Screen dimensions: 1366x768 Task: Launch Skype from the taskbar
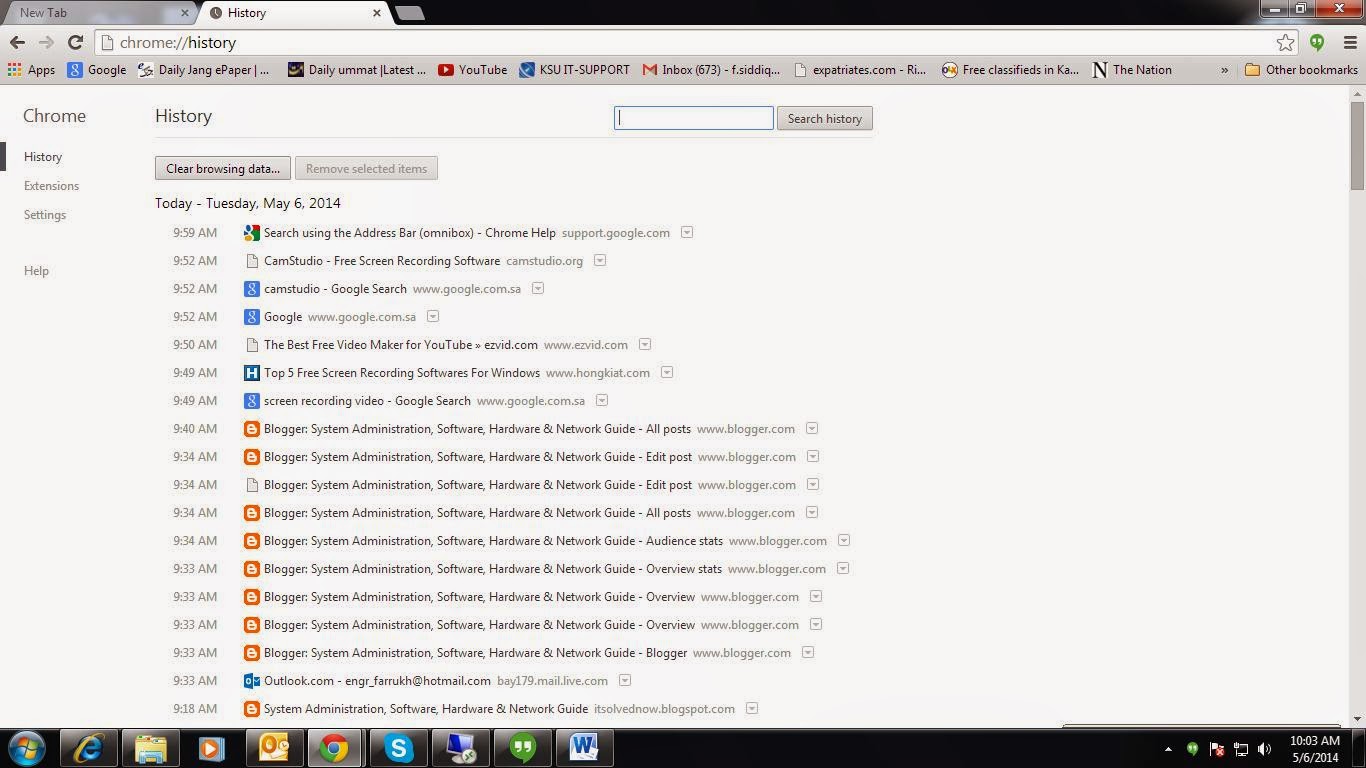[398, 747]
